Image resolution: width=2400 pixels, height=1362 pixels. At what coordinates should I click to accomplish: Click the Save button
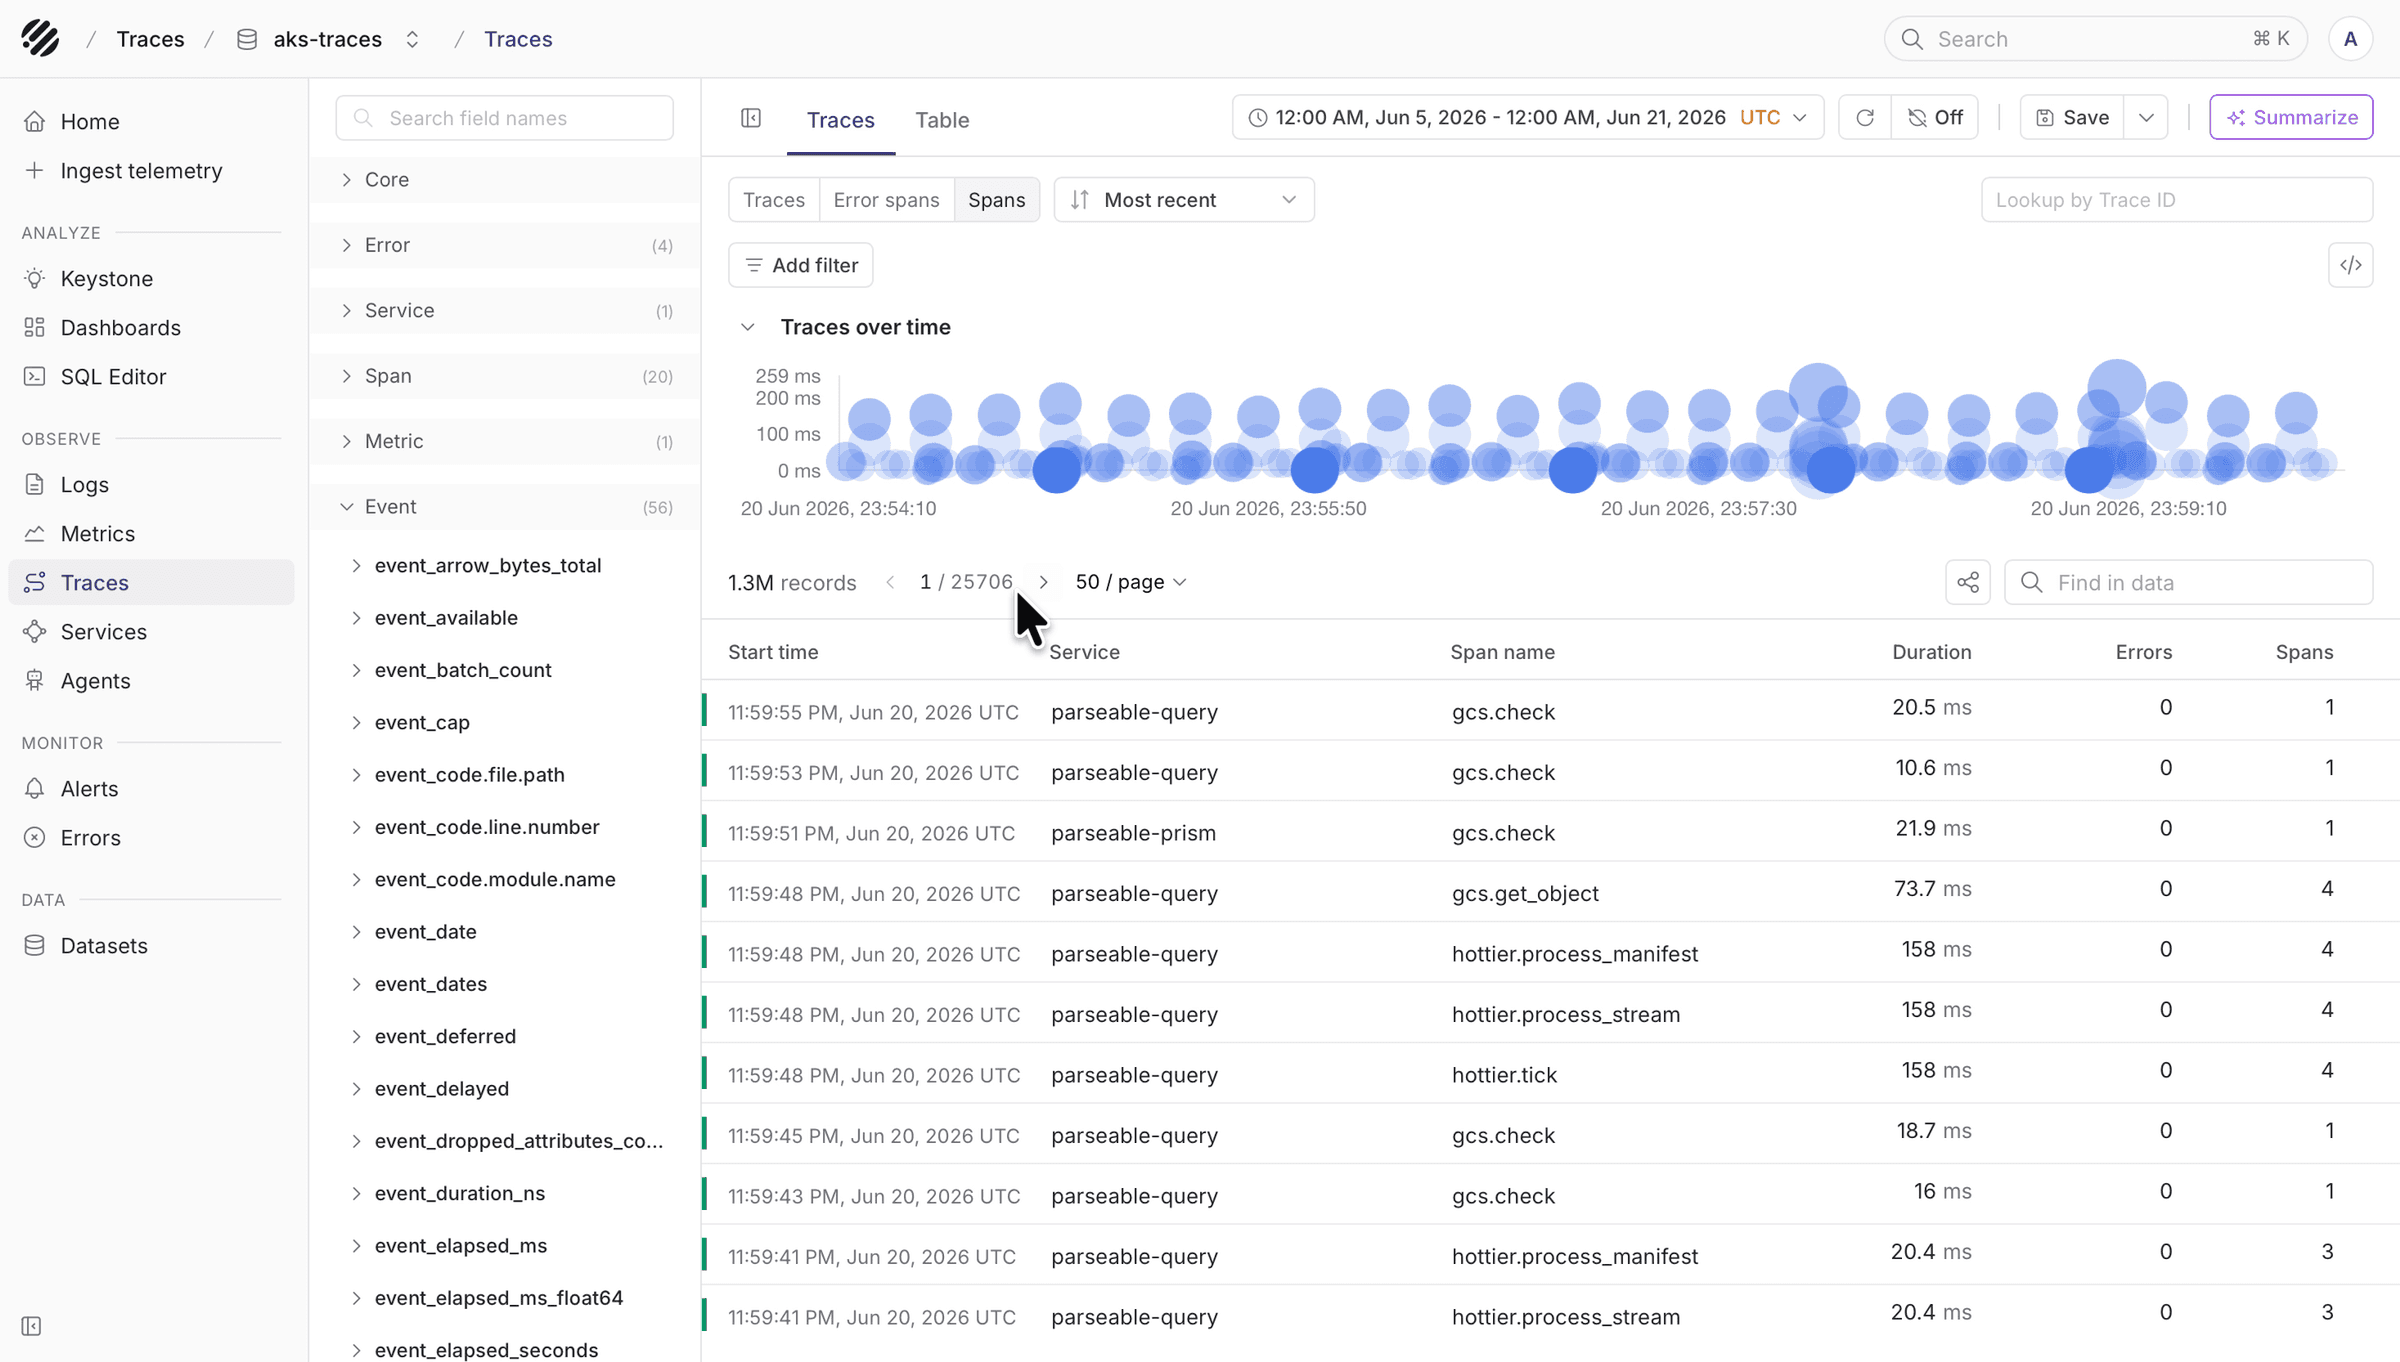(x=2072, y=117)
